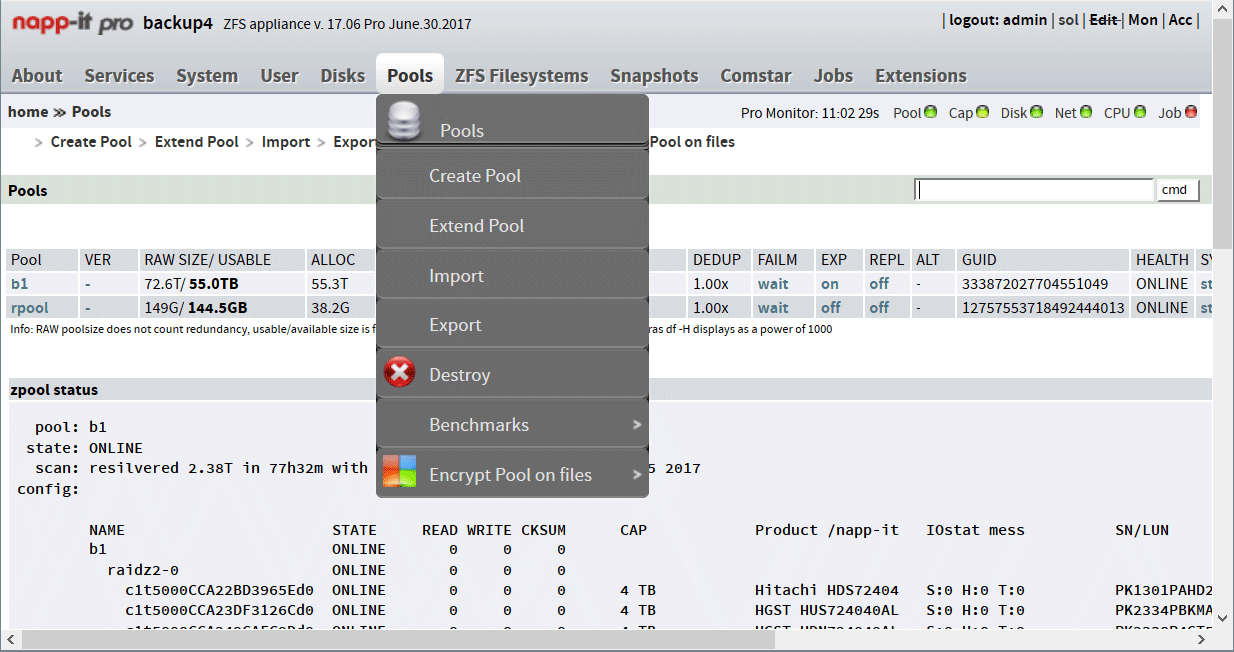Open the System tab

pos(207,76)
